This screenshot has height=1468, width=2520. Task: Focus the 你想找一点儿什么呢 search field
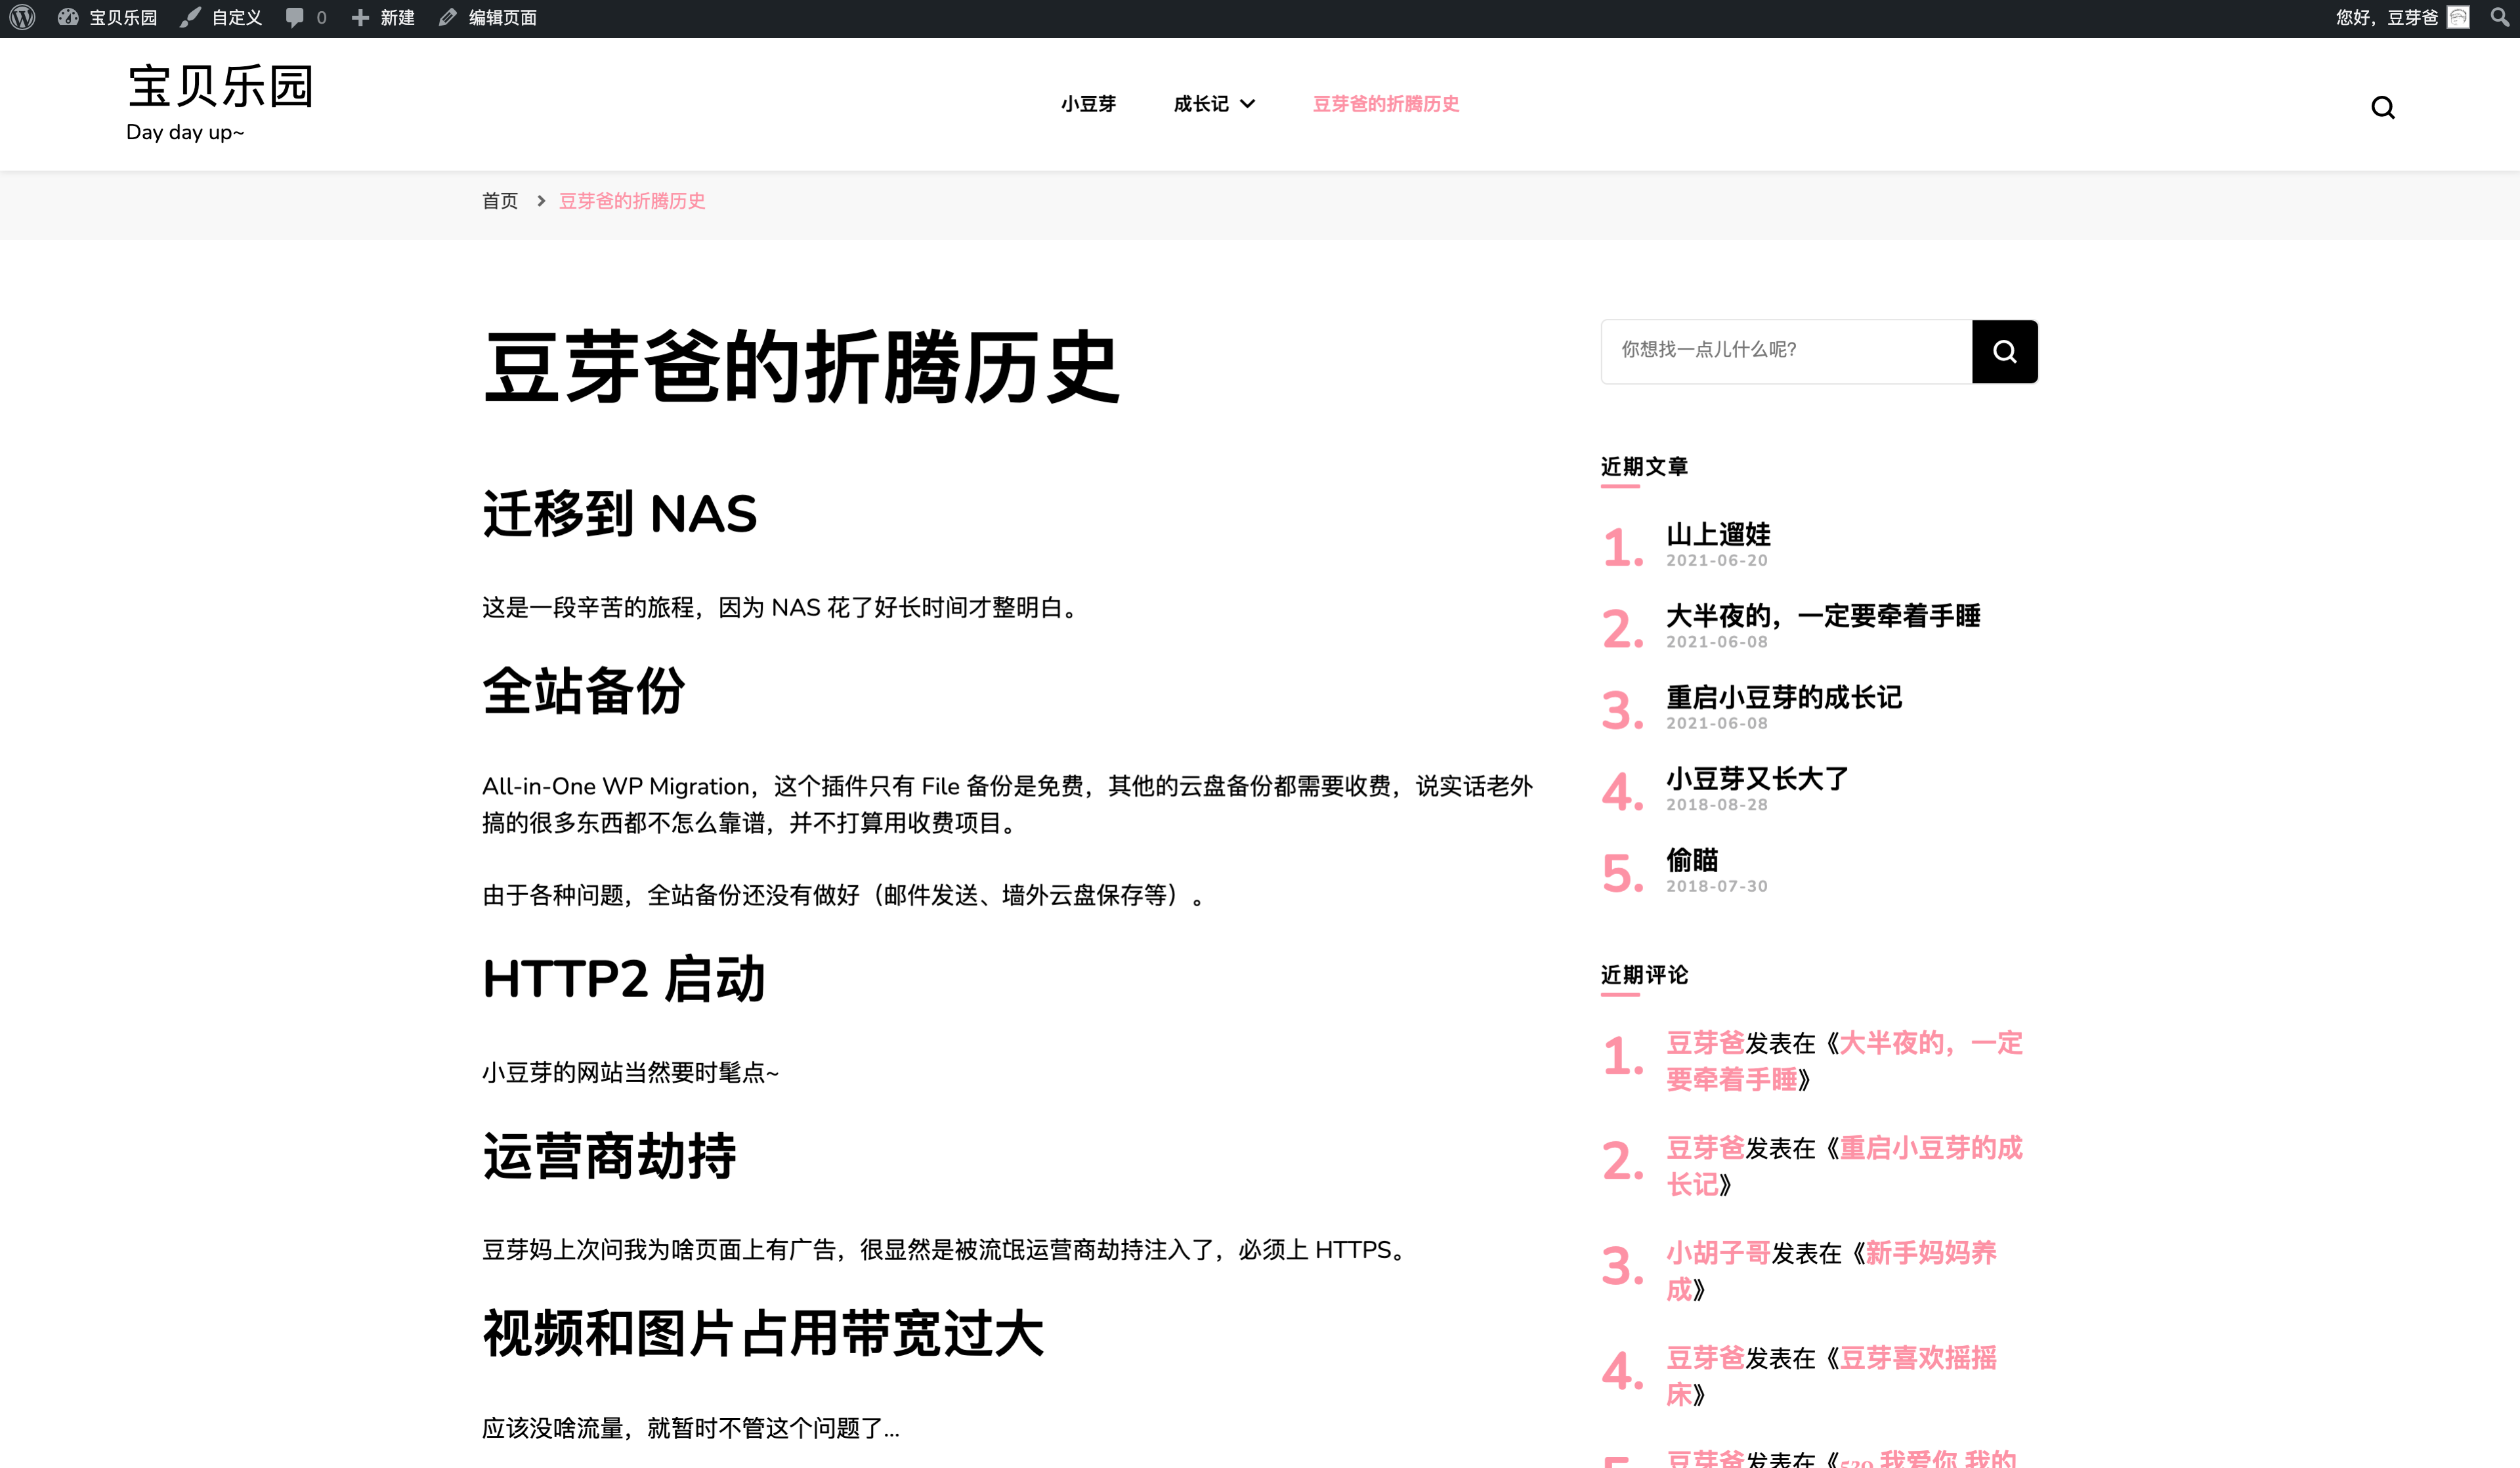click(1785, 350)
